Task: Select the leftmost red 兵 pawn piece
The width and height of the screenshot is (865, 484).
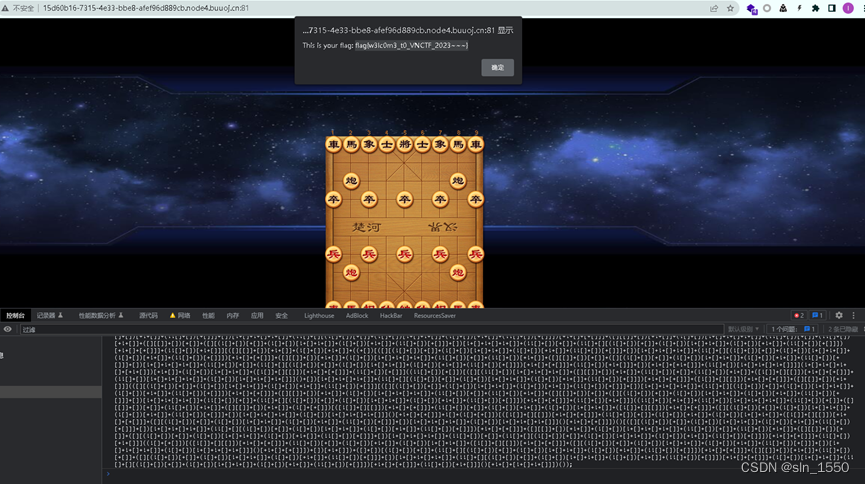Action: click(x=333, y=254)
